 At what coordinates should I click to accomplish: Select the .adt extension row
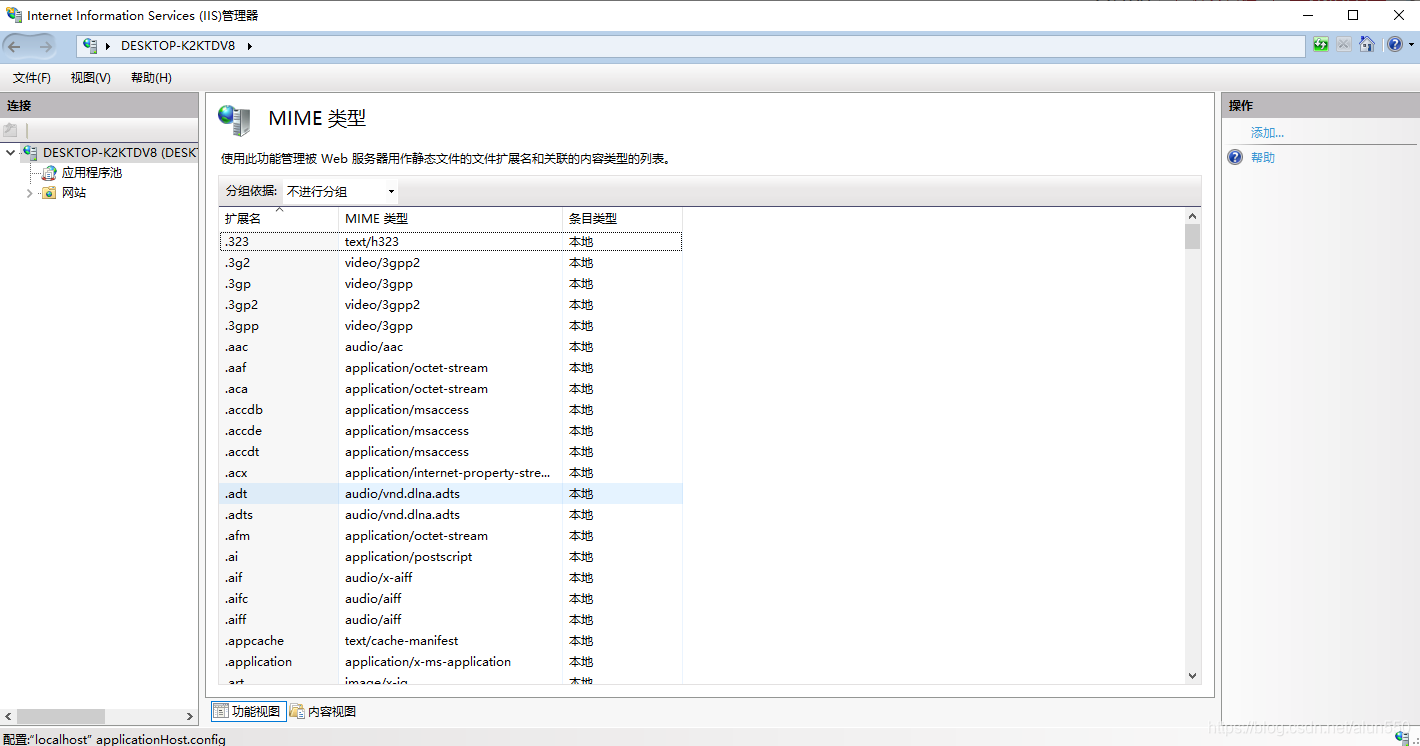click(451, 494)
